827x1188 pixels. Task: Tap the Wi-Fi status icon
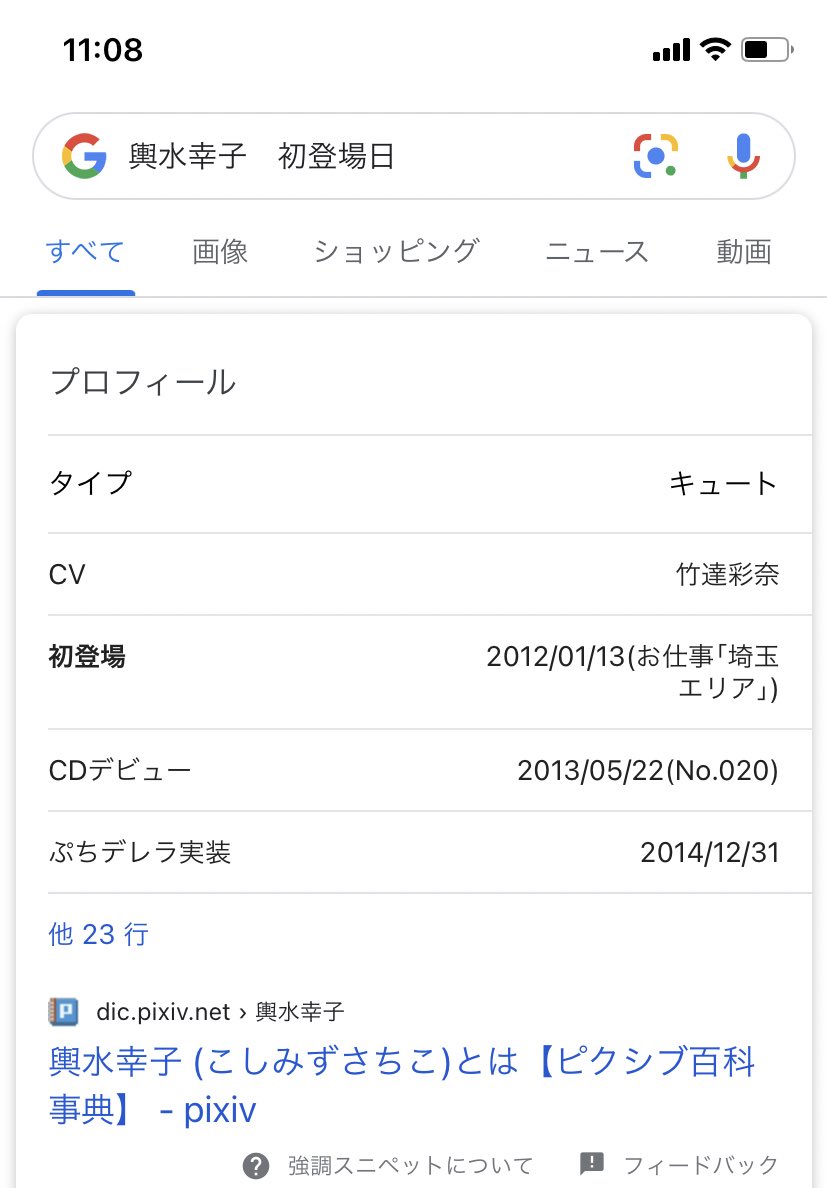pyautogui.click(x=715, y=49)
